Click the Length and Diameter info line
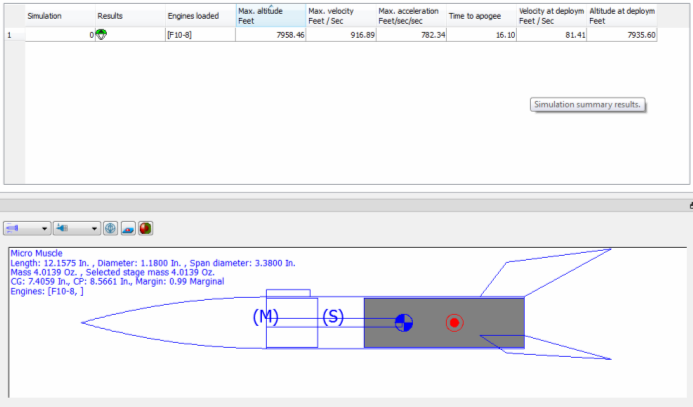 153,263
